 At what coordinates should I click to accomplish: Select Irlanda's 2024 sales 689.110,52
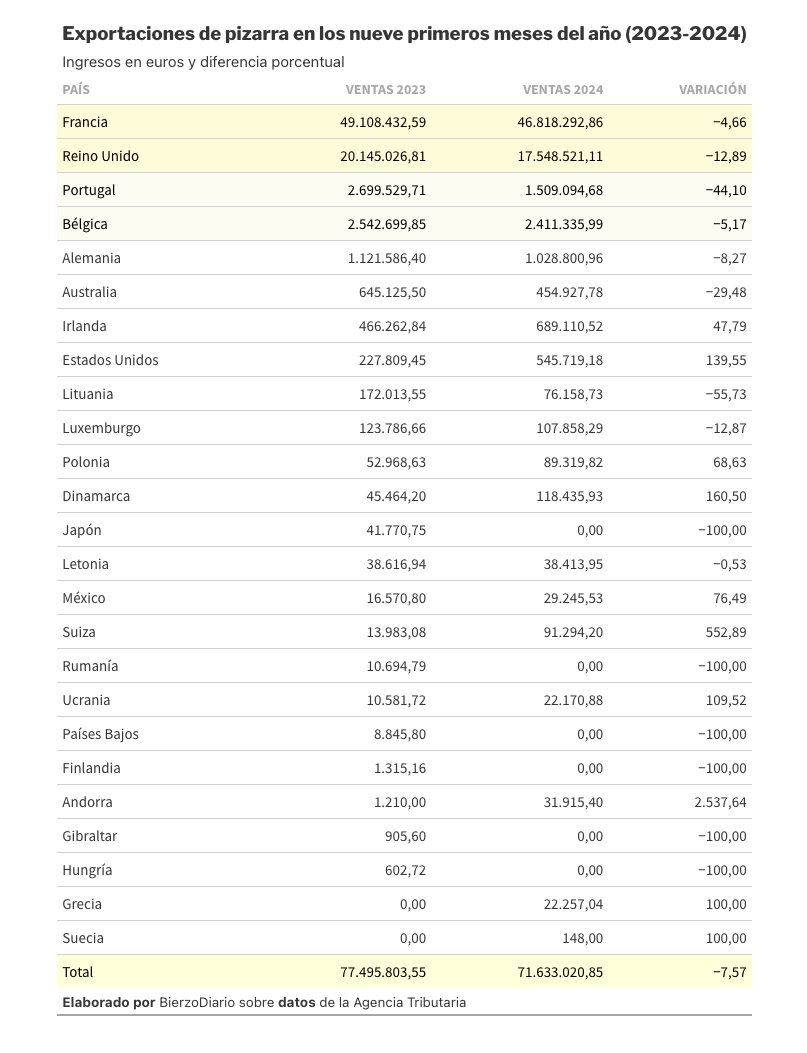click(x=569, y=326)
